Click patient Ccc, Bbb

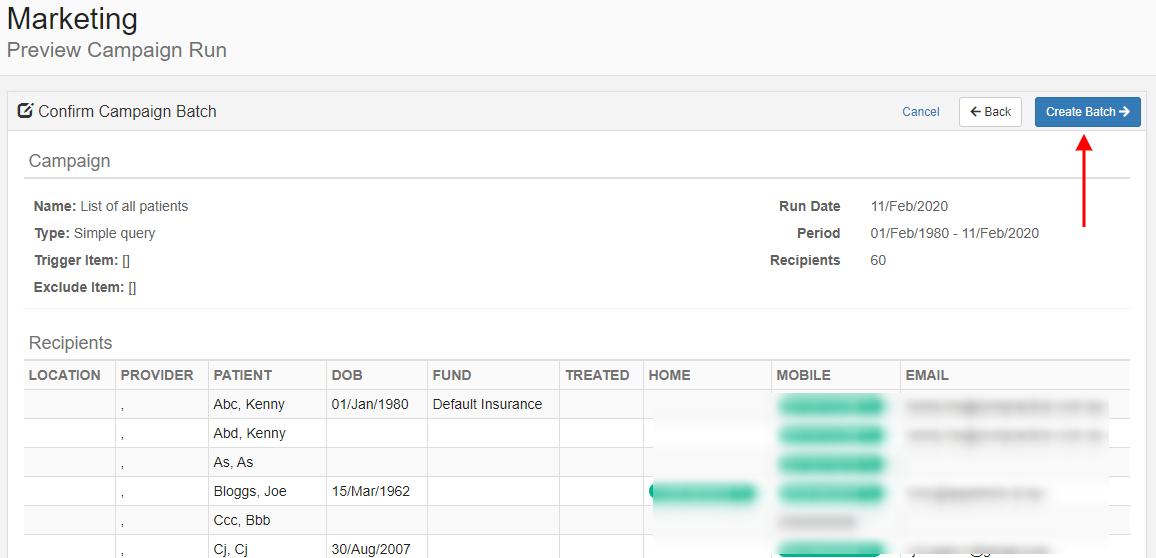pyautogui.click(x=242, y=520)
